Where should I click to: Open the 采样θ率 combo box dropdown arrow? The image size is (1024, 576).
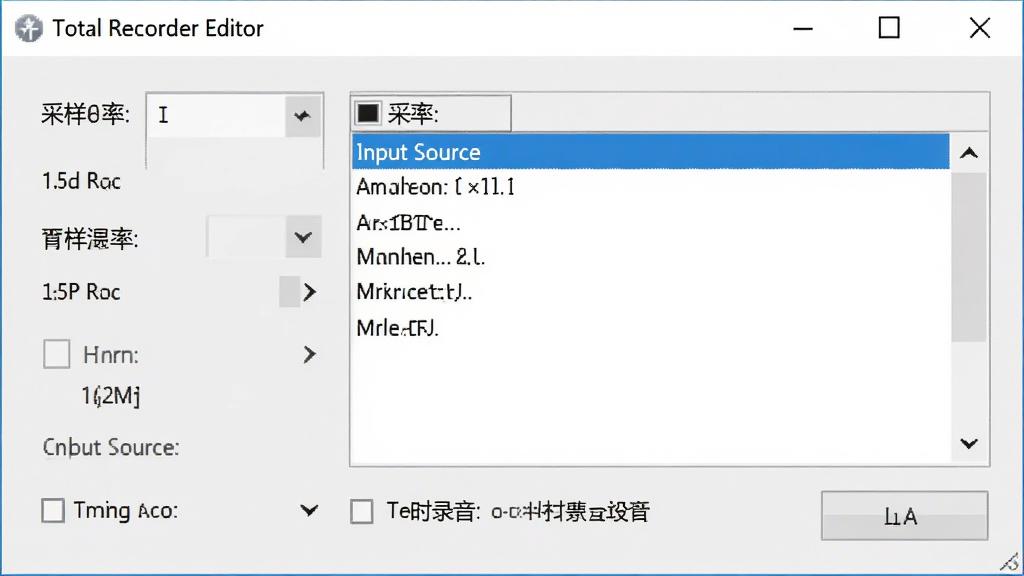[x=302, y=116]
